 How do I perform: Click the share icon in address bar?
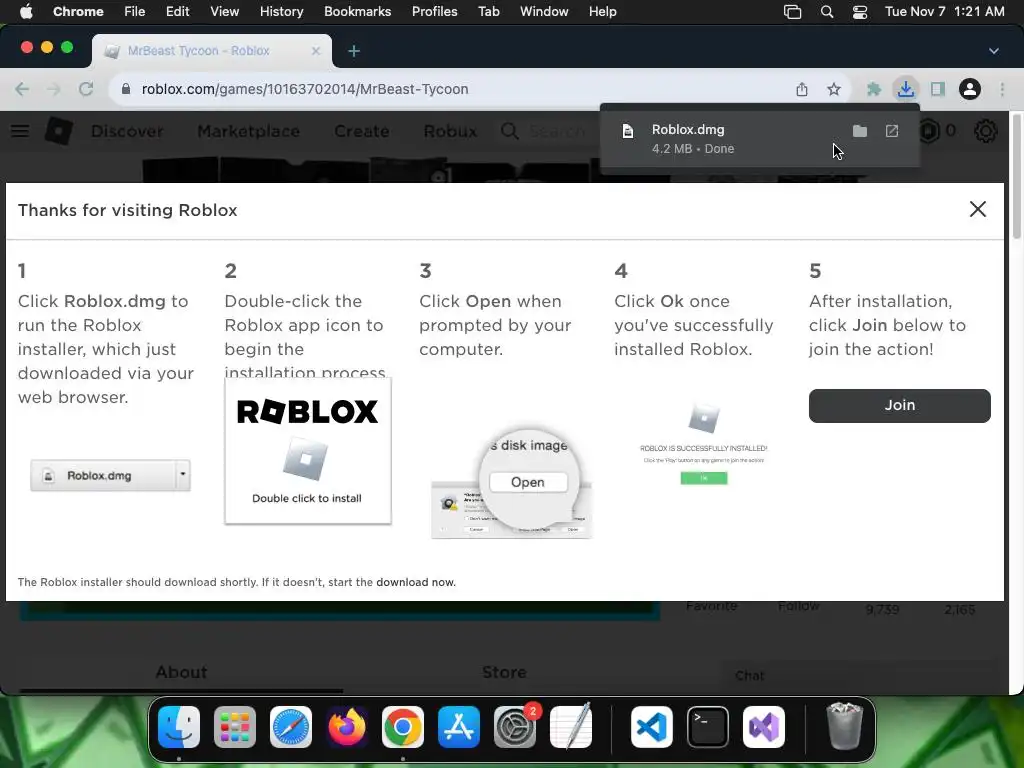[x=802, y=89]
